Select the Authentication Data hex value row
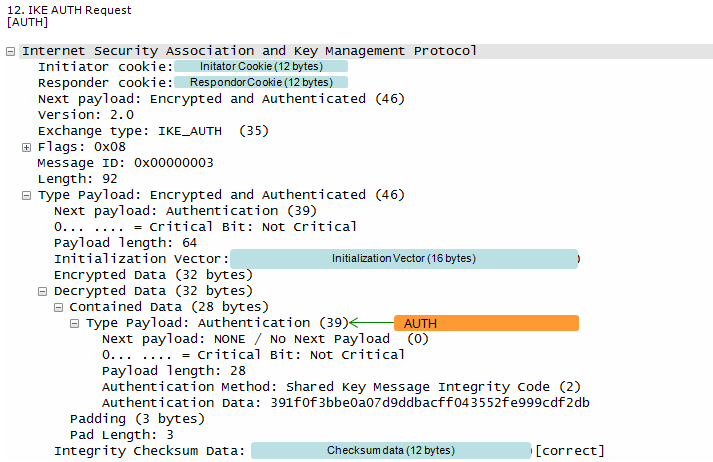Image resolution: width=713 pixels, height=462 pixels. coord(346,403)
